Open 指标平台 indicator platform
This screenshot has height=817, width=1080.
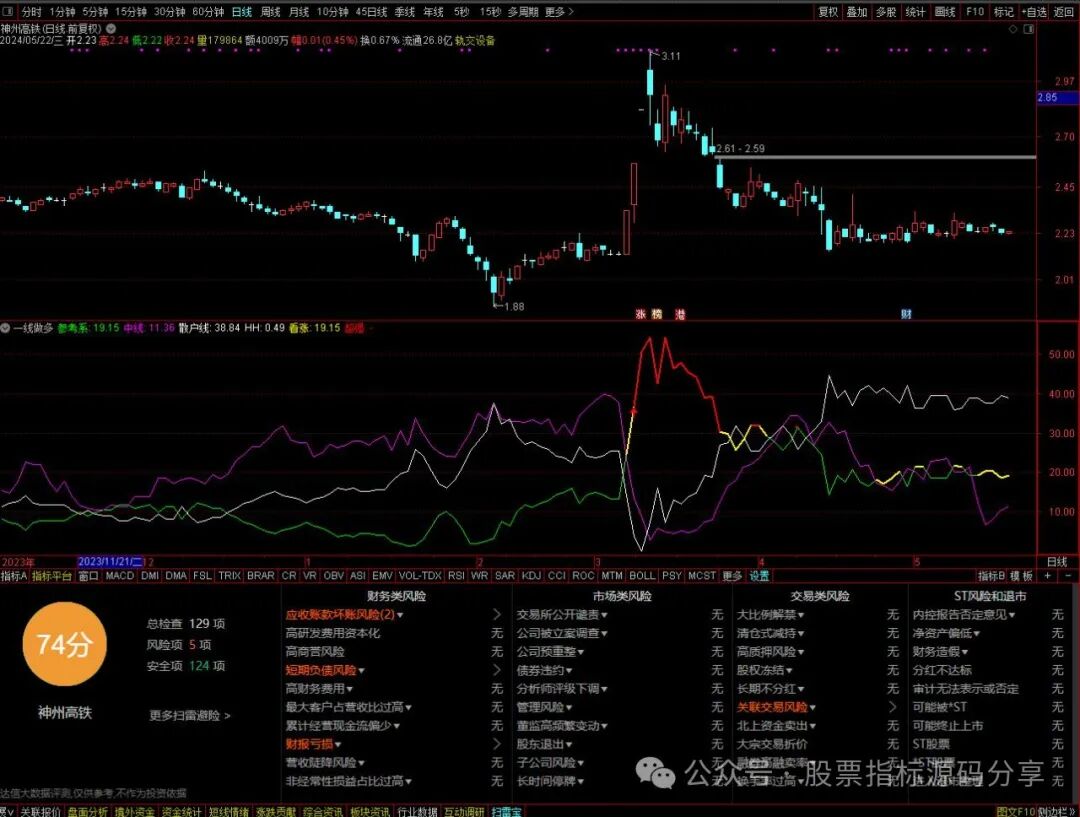click(52, 575)
